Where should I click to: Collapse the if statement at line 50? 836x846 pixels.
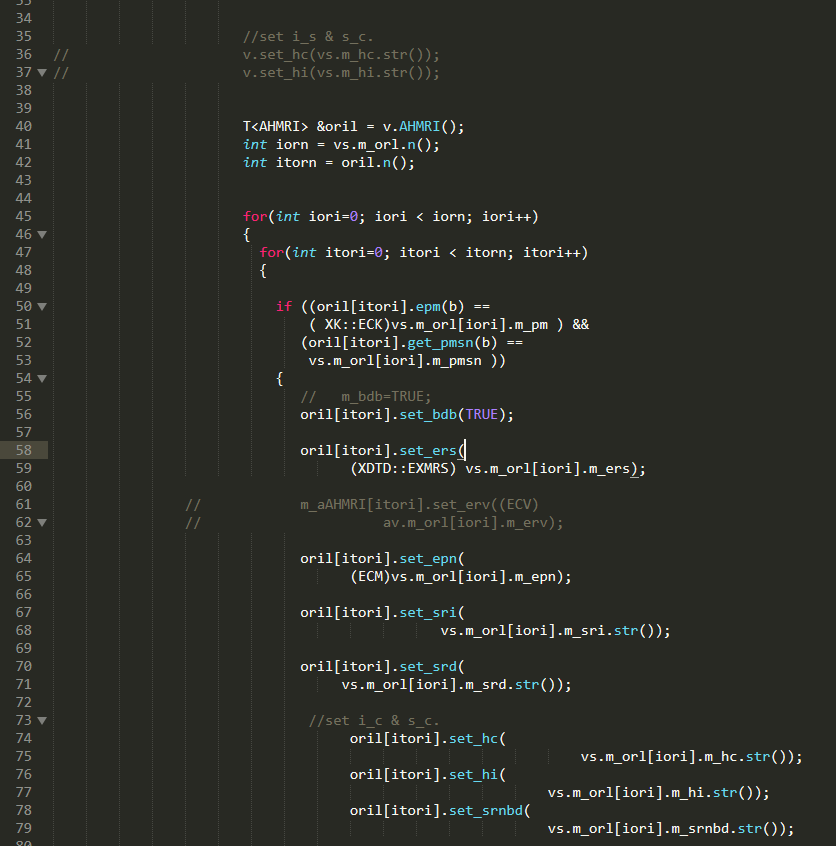(x=42, y=307)
